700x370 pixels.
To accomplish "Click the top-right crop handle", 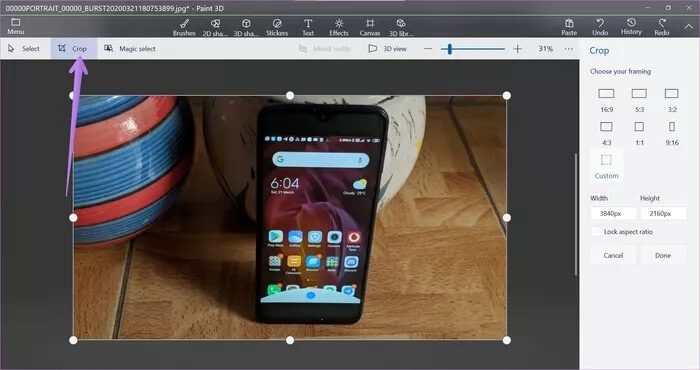I will pyautogui.click(x=507, y=96).
